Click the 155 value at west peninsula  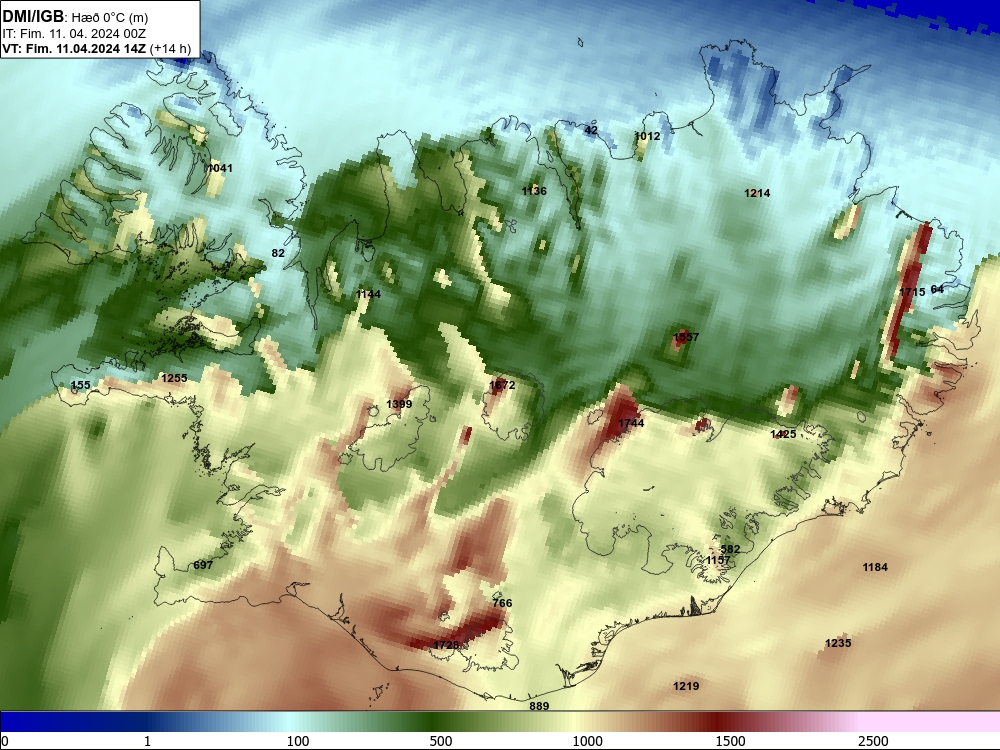[80, 385]
